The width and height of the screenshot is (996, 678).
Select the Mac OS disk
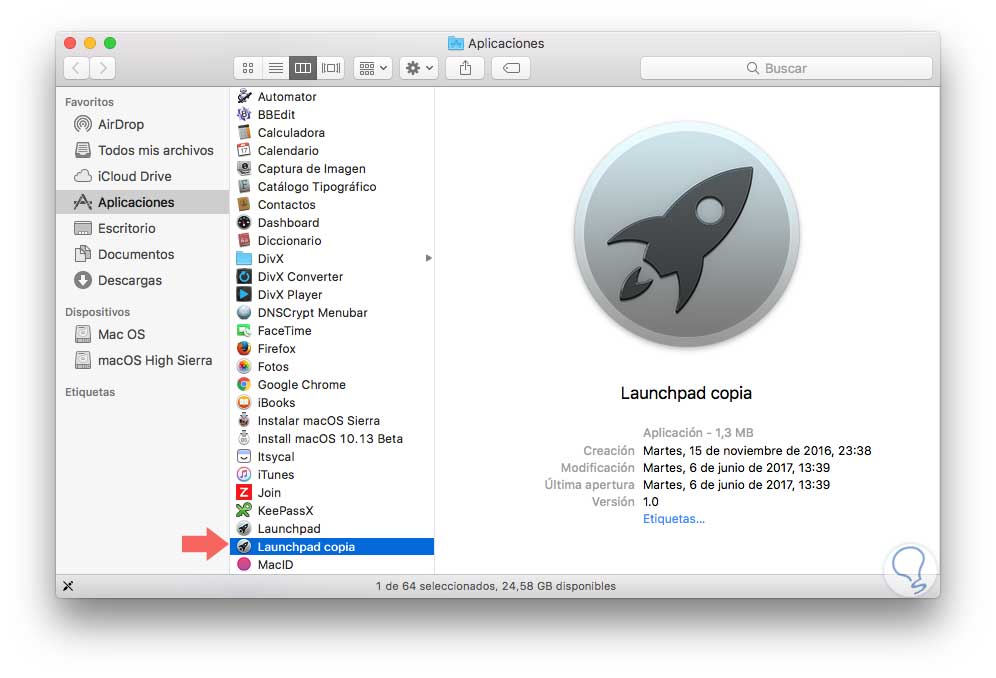tap(142, 334)
